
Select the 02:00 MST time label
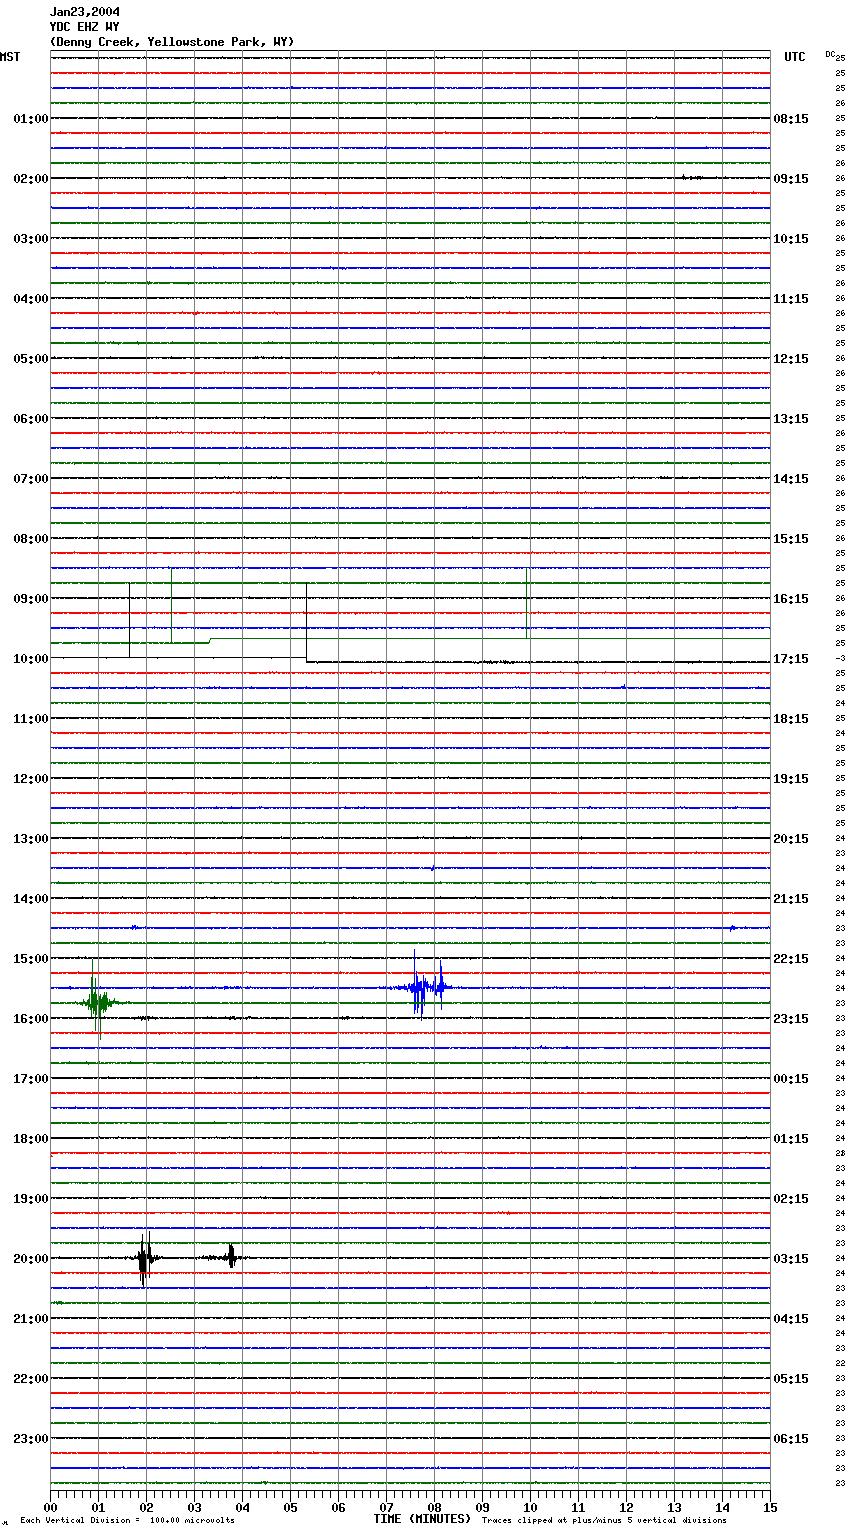[31, 179]
